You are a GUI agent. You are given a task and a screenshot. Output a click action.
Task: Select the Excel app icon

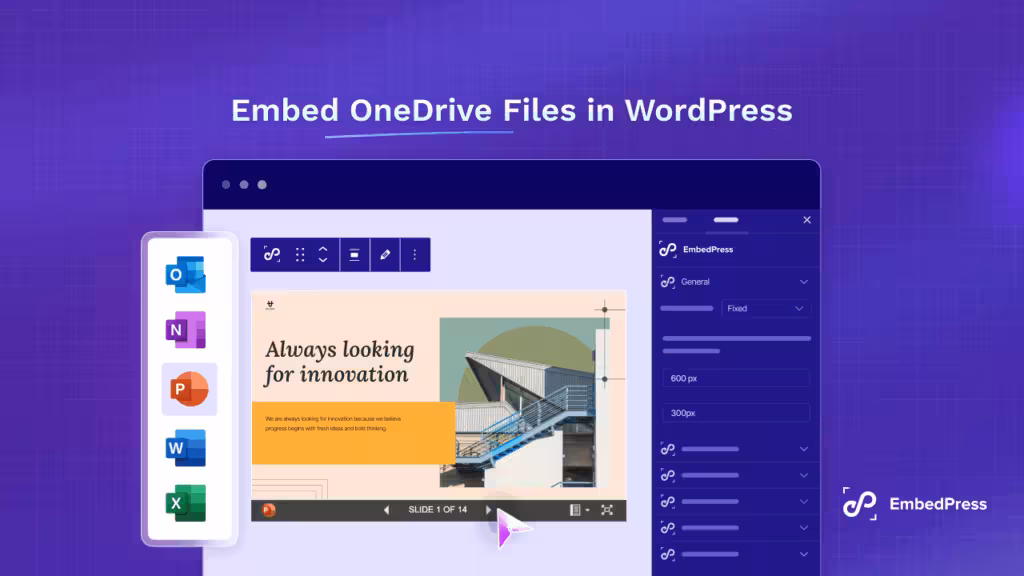[186, 503]
